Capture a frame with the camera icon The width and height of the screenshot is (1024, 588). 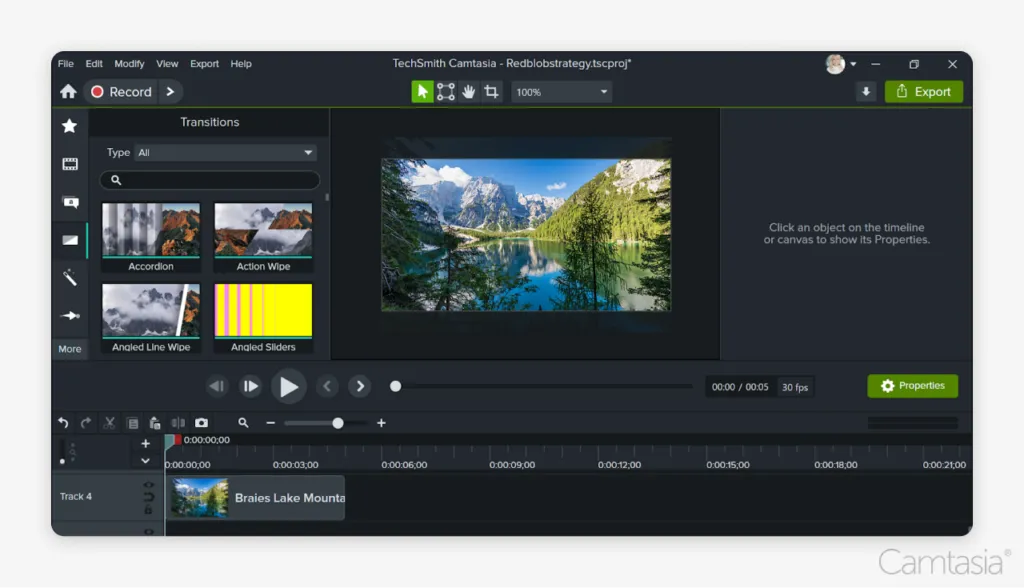[201, 423]
